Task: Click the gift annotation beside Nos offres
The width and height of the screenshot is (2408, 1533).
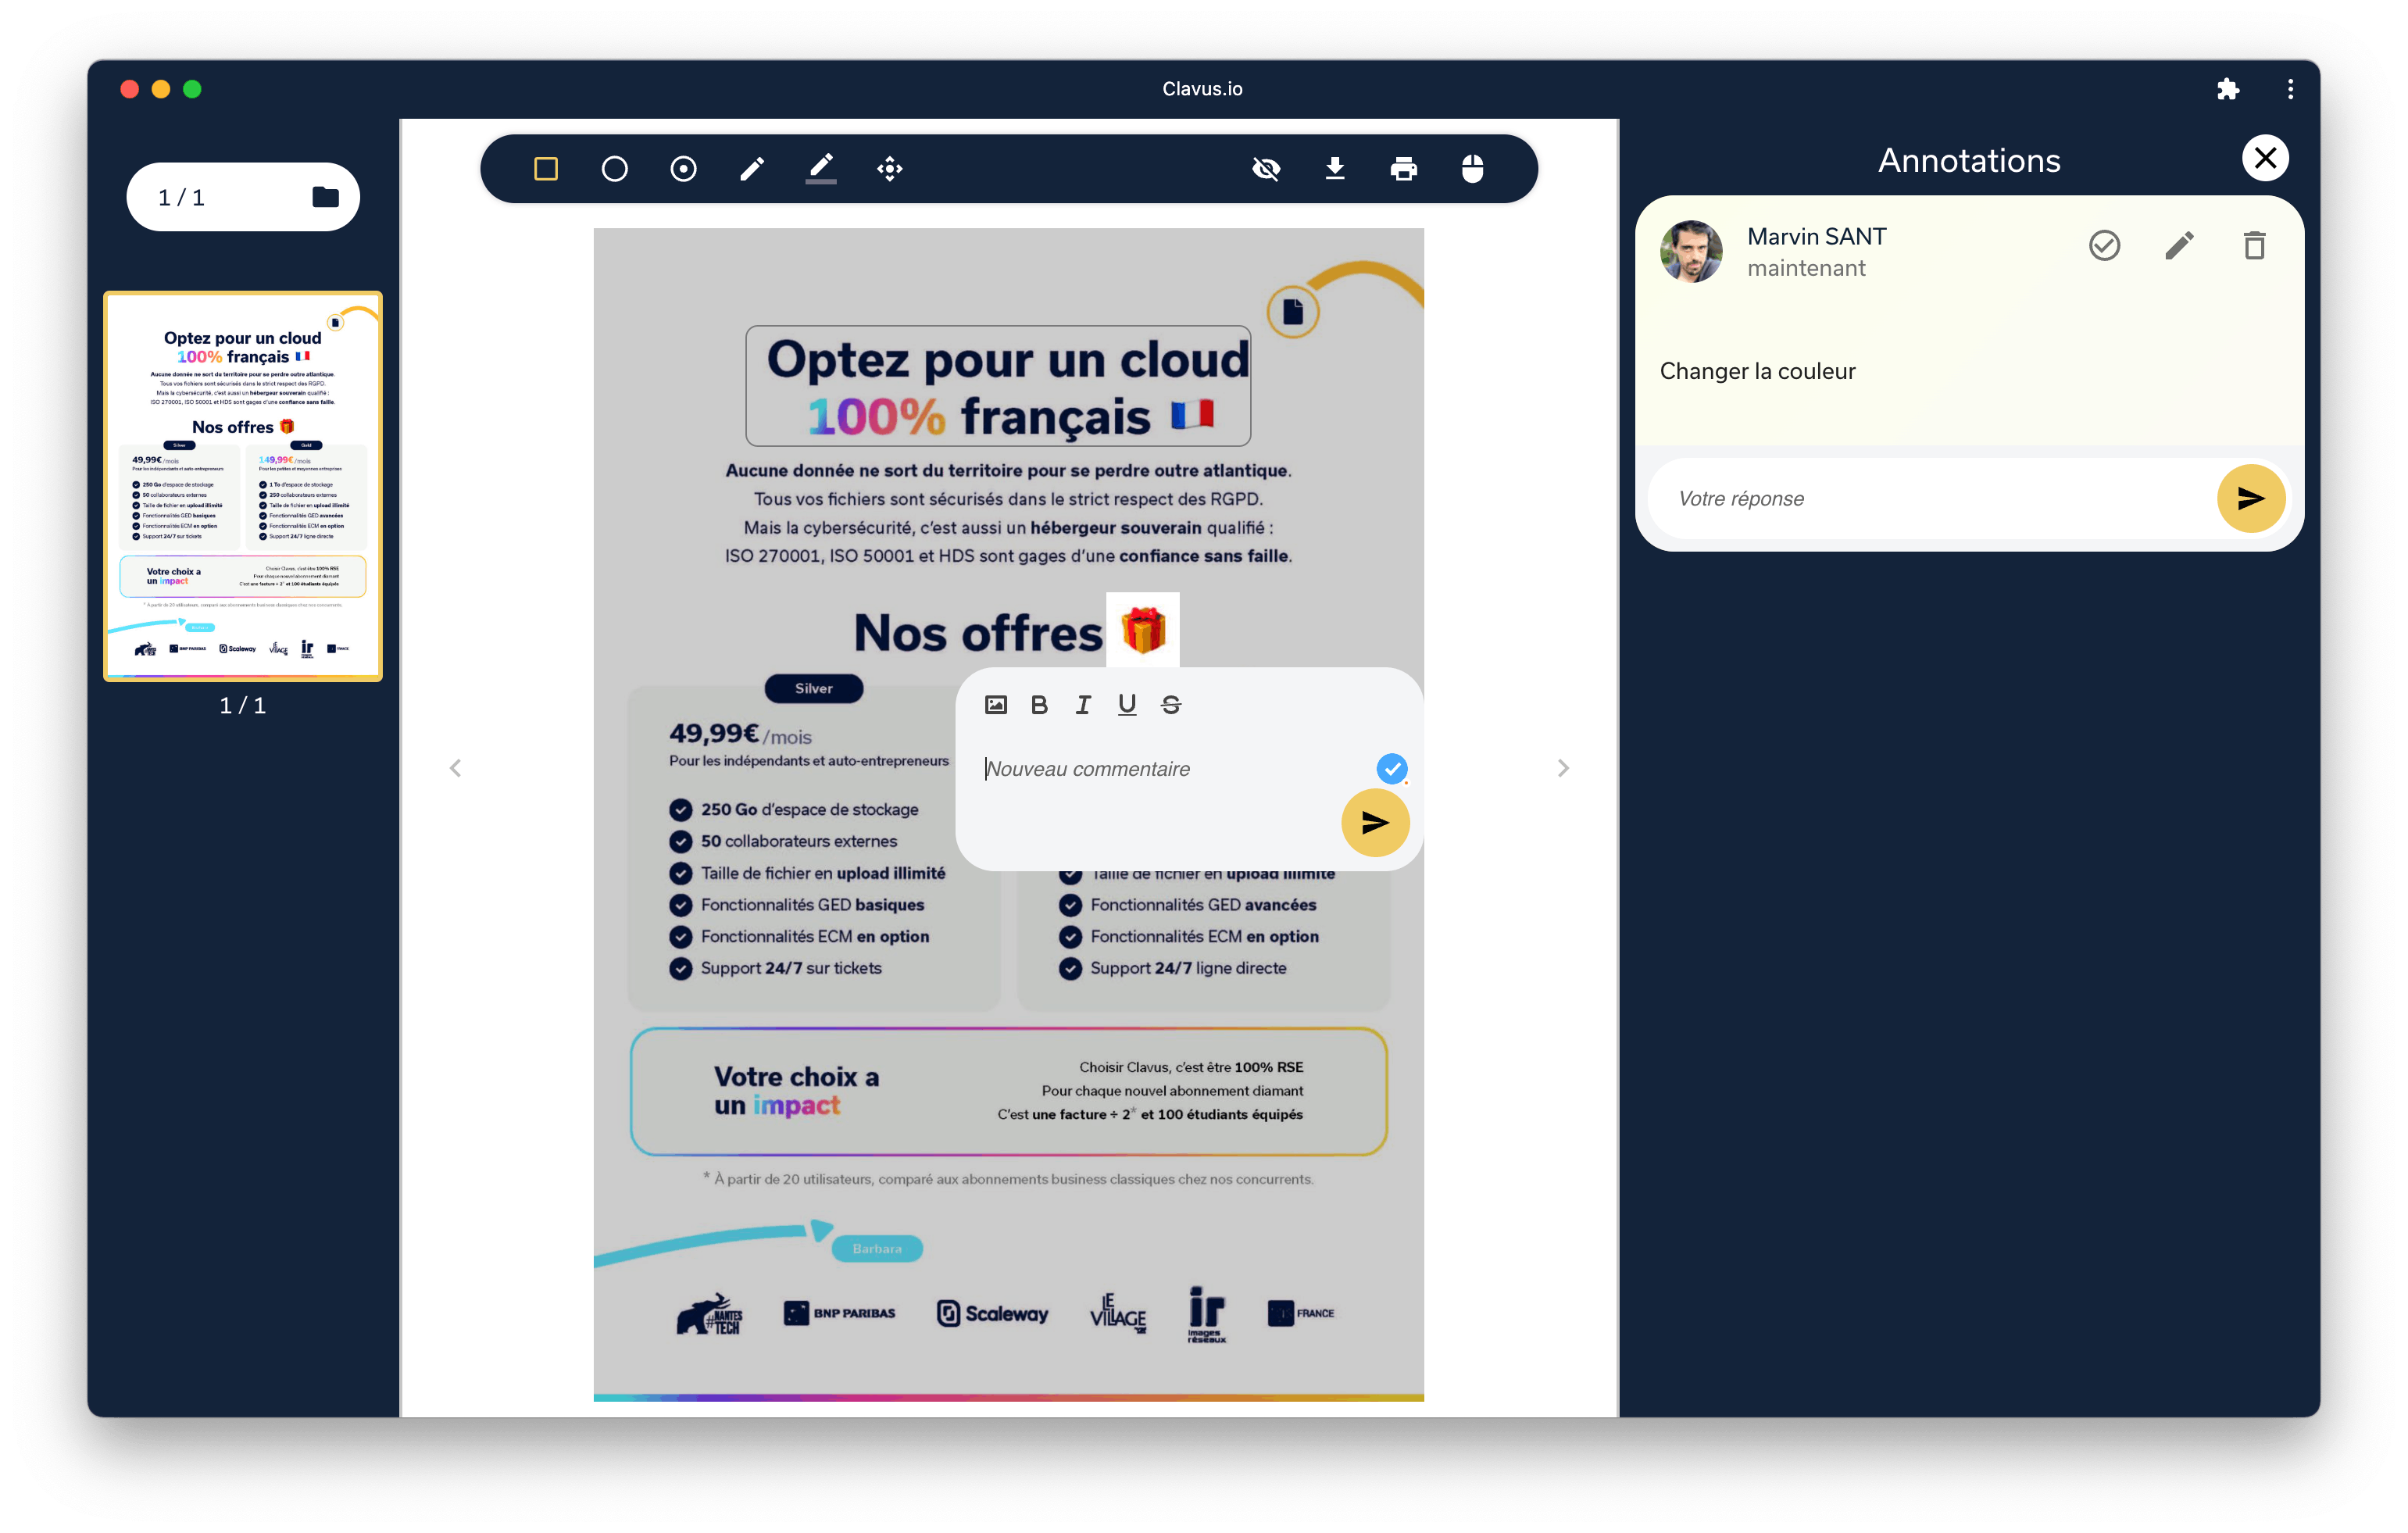Action: point(1143,630)
